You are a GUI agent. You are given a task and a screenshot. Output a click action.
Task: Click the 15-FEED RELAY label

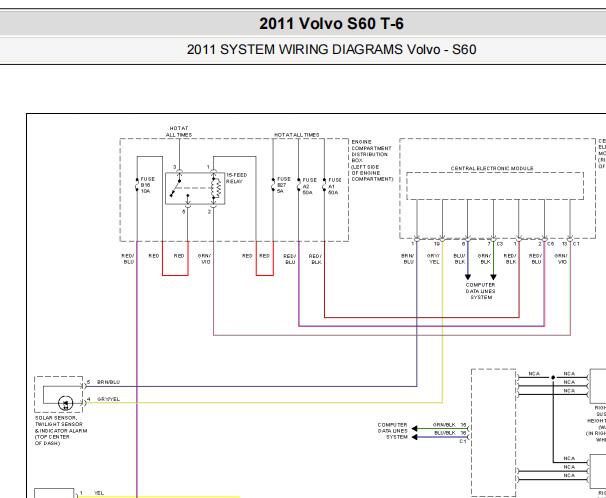[x=236, y=178]
